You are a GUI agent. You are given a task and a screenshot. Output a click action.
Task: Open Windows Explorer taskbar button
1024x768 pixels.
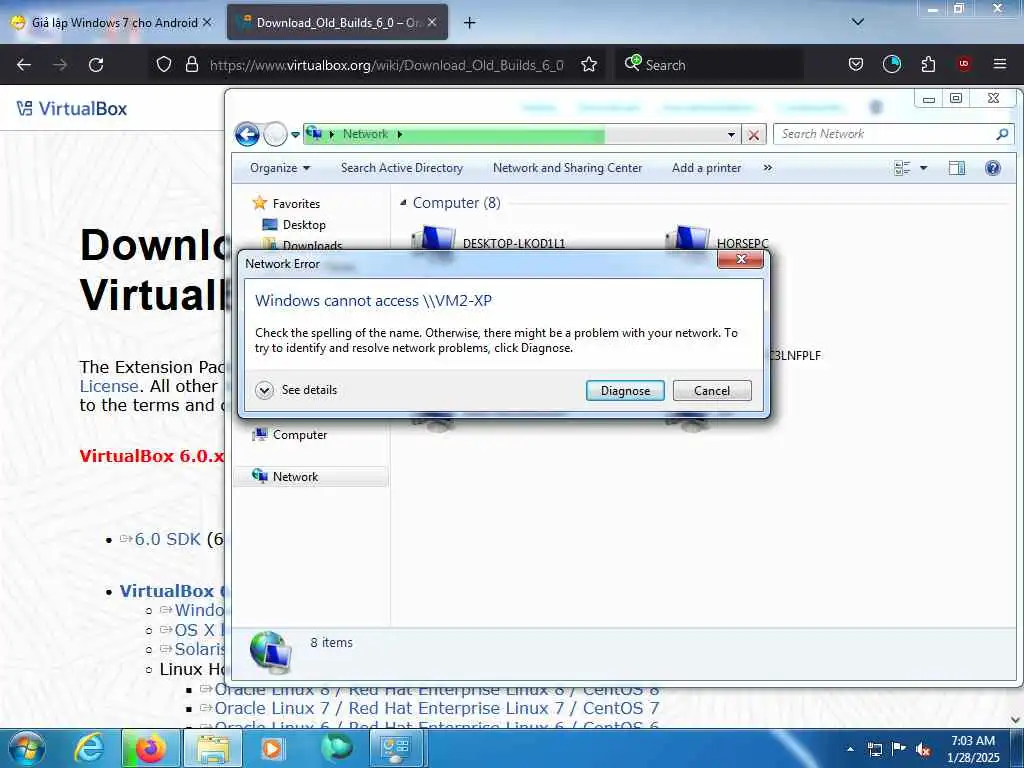tap(213, 749)
